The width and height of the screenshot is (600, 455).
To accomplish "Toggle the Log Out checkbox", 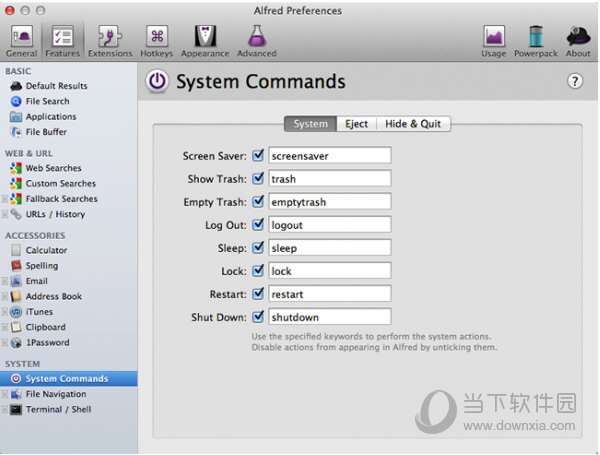I will tap(258, 225).
